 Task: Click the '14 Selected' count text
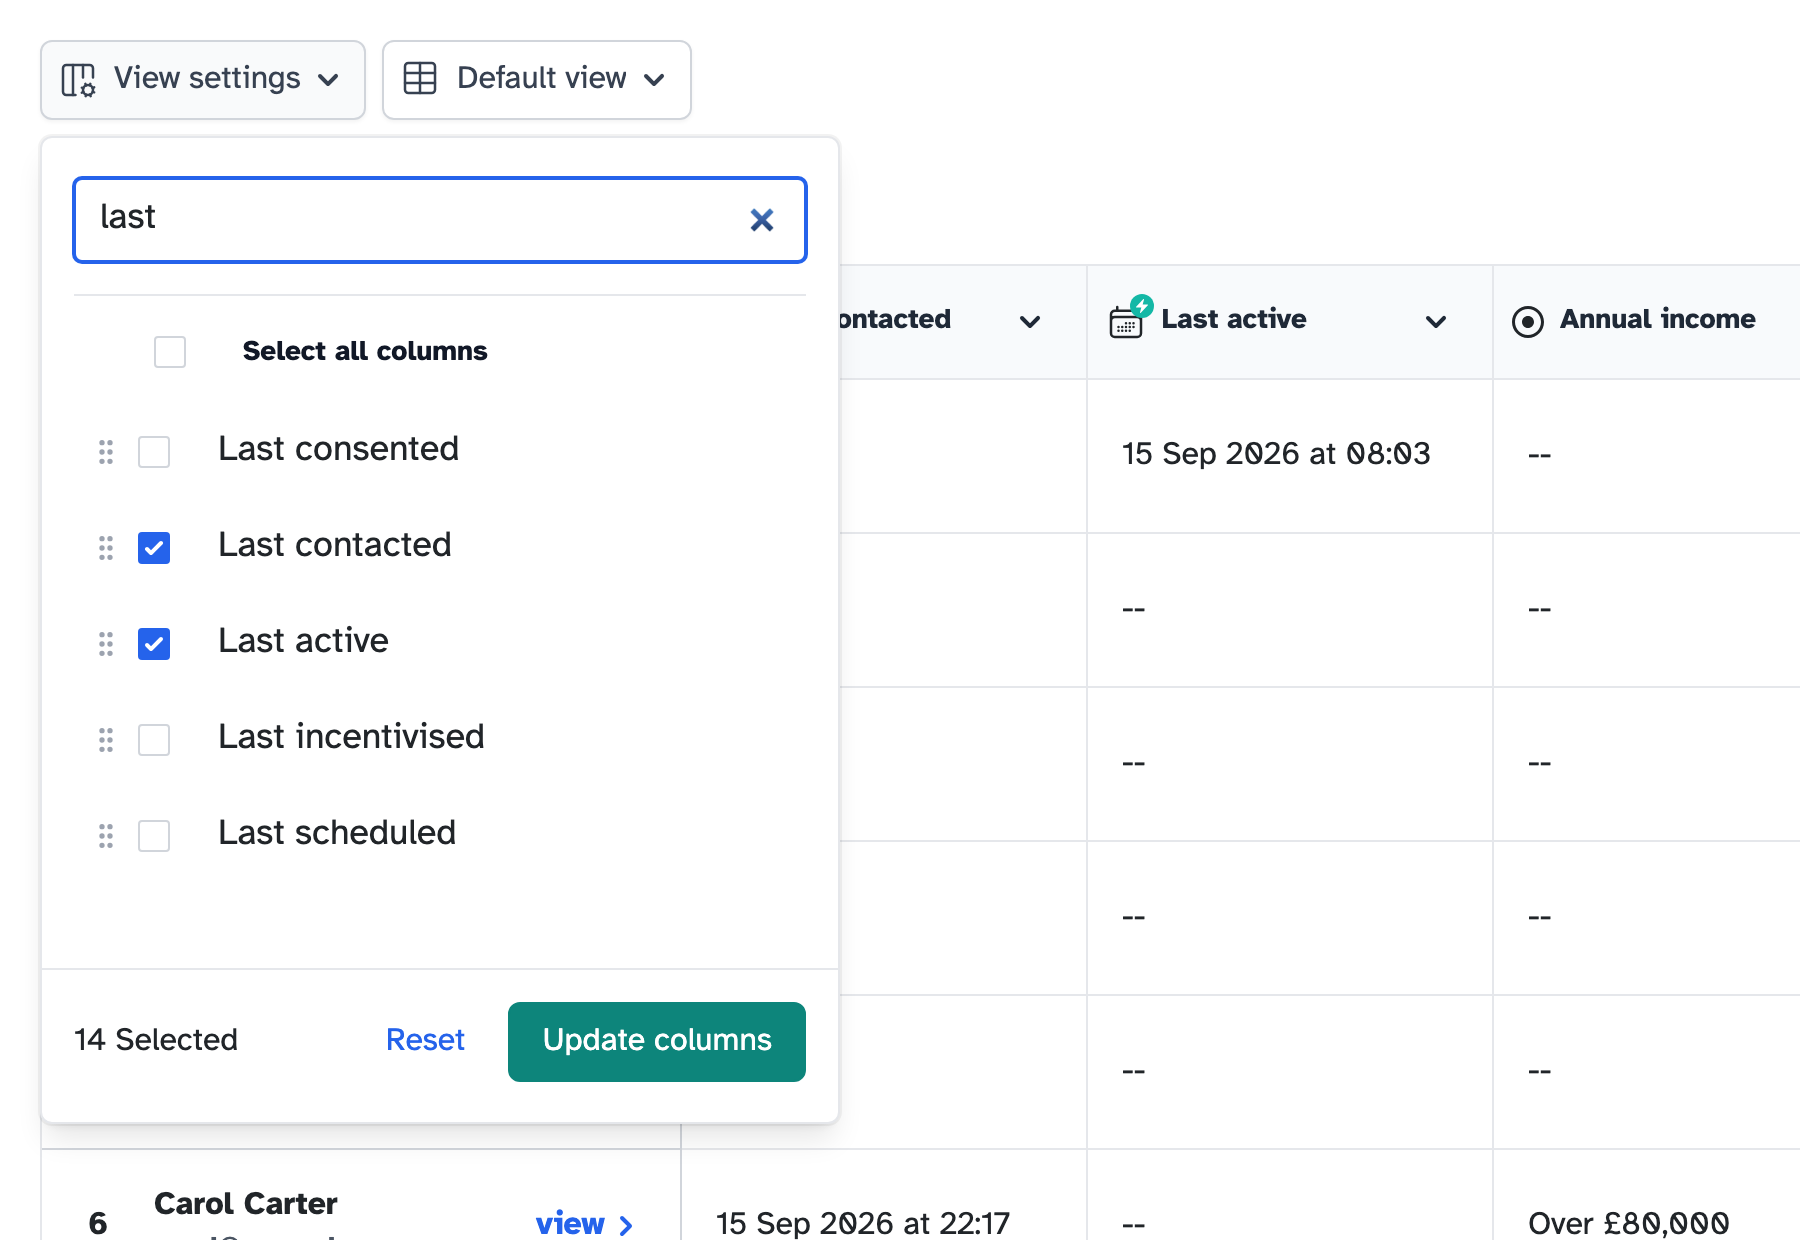point(156,1040)
